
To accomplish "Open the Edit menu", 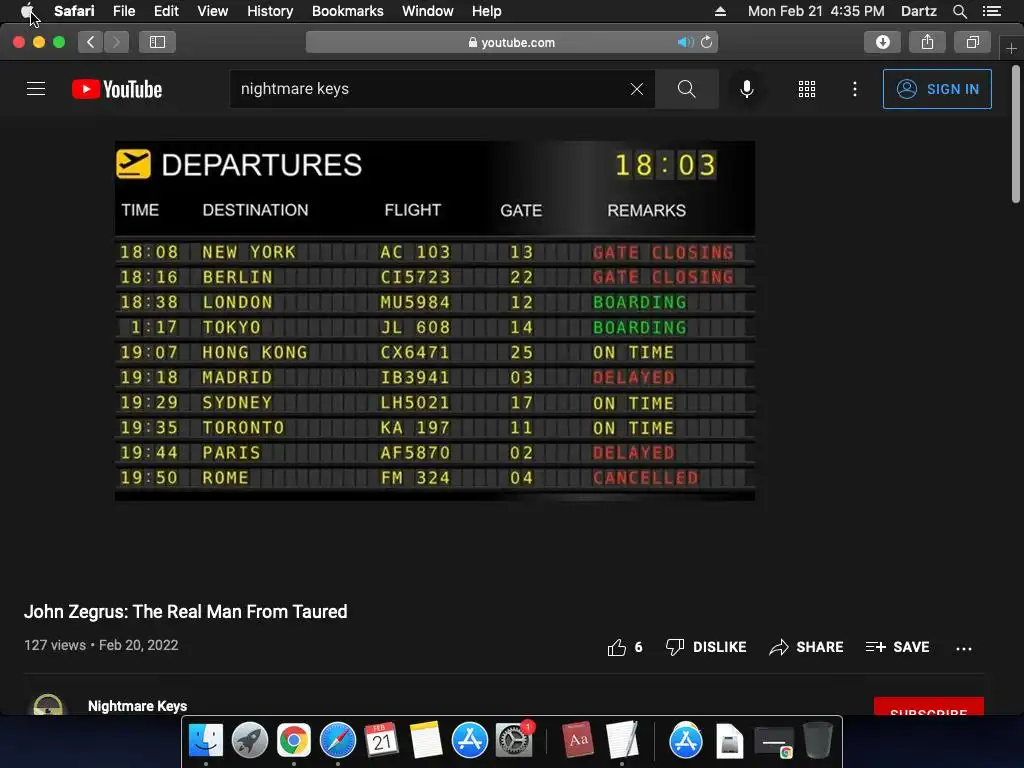I will [x=166, y=11].
